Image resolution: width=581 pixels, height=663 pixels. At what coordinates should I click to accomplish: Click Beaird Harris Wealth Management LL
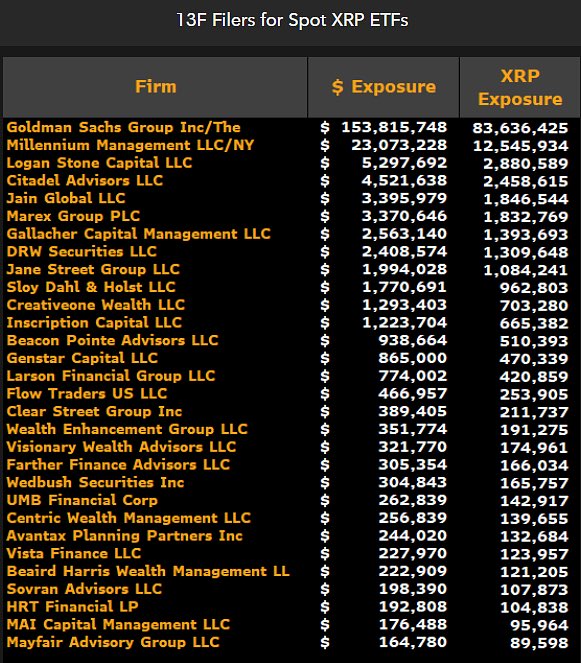tap(148, 571)
